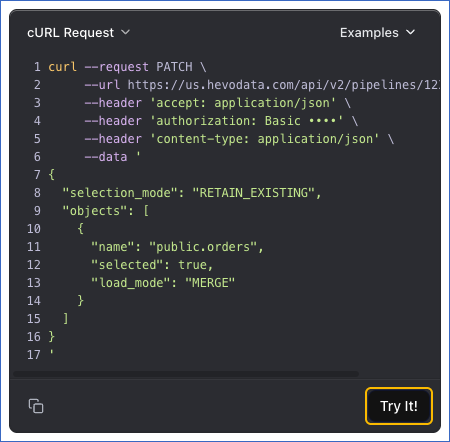Click the --url hevodata.com pipelines line
This screenshot has height=442, width=450.
tap(262, 85)
